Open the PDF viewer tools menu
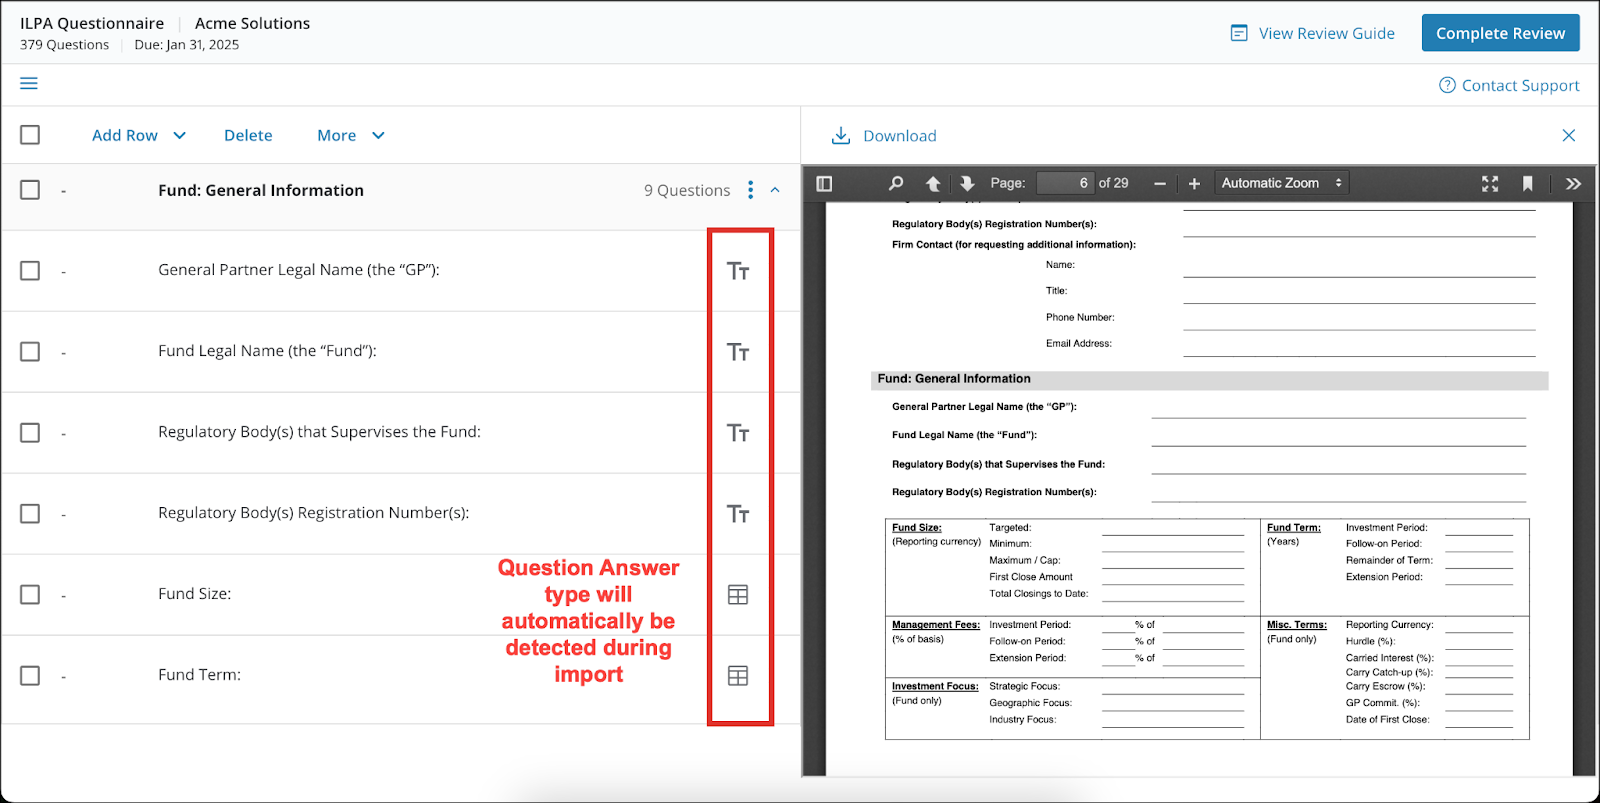 point(1573,183)
